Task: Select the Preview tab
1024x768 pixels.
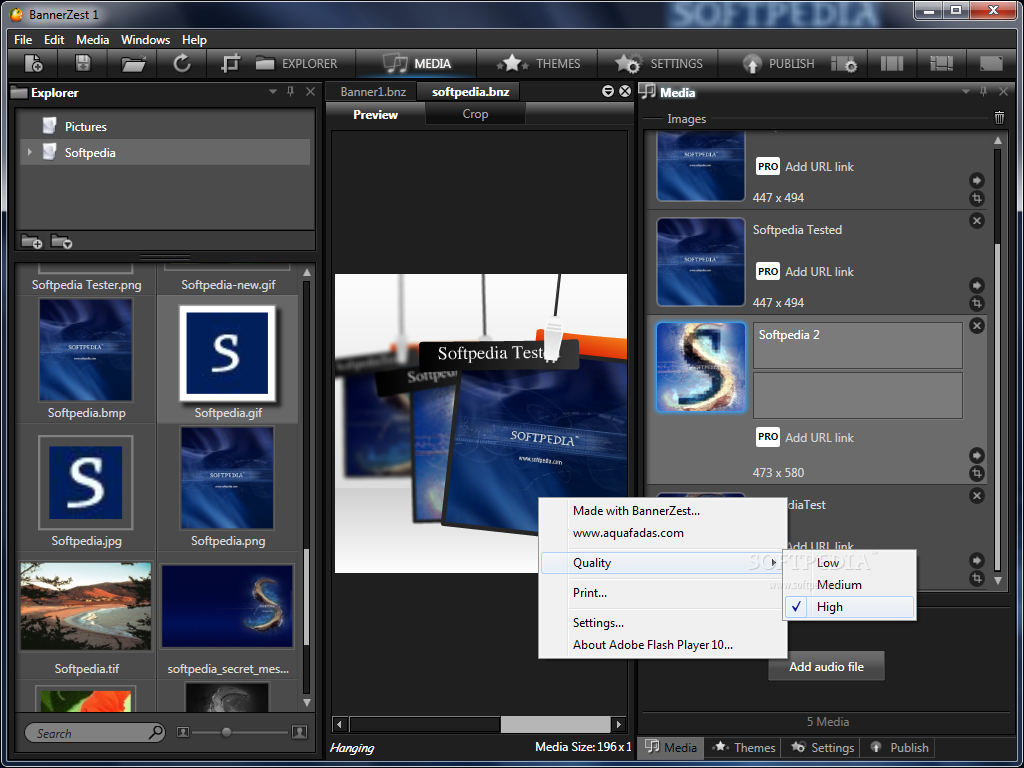Action: tap(375, 114)
